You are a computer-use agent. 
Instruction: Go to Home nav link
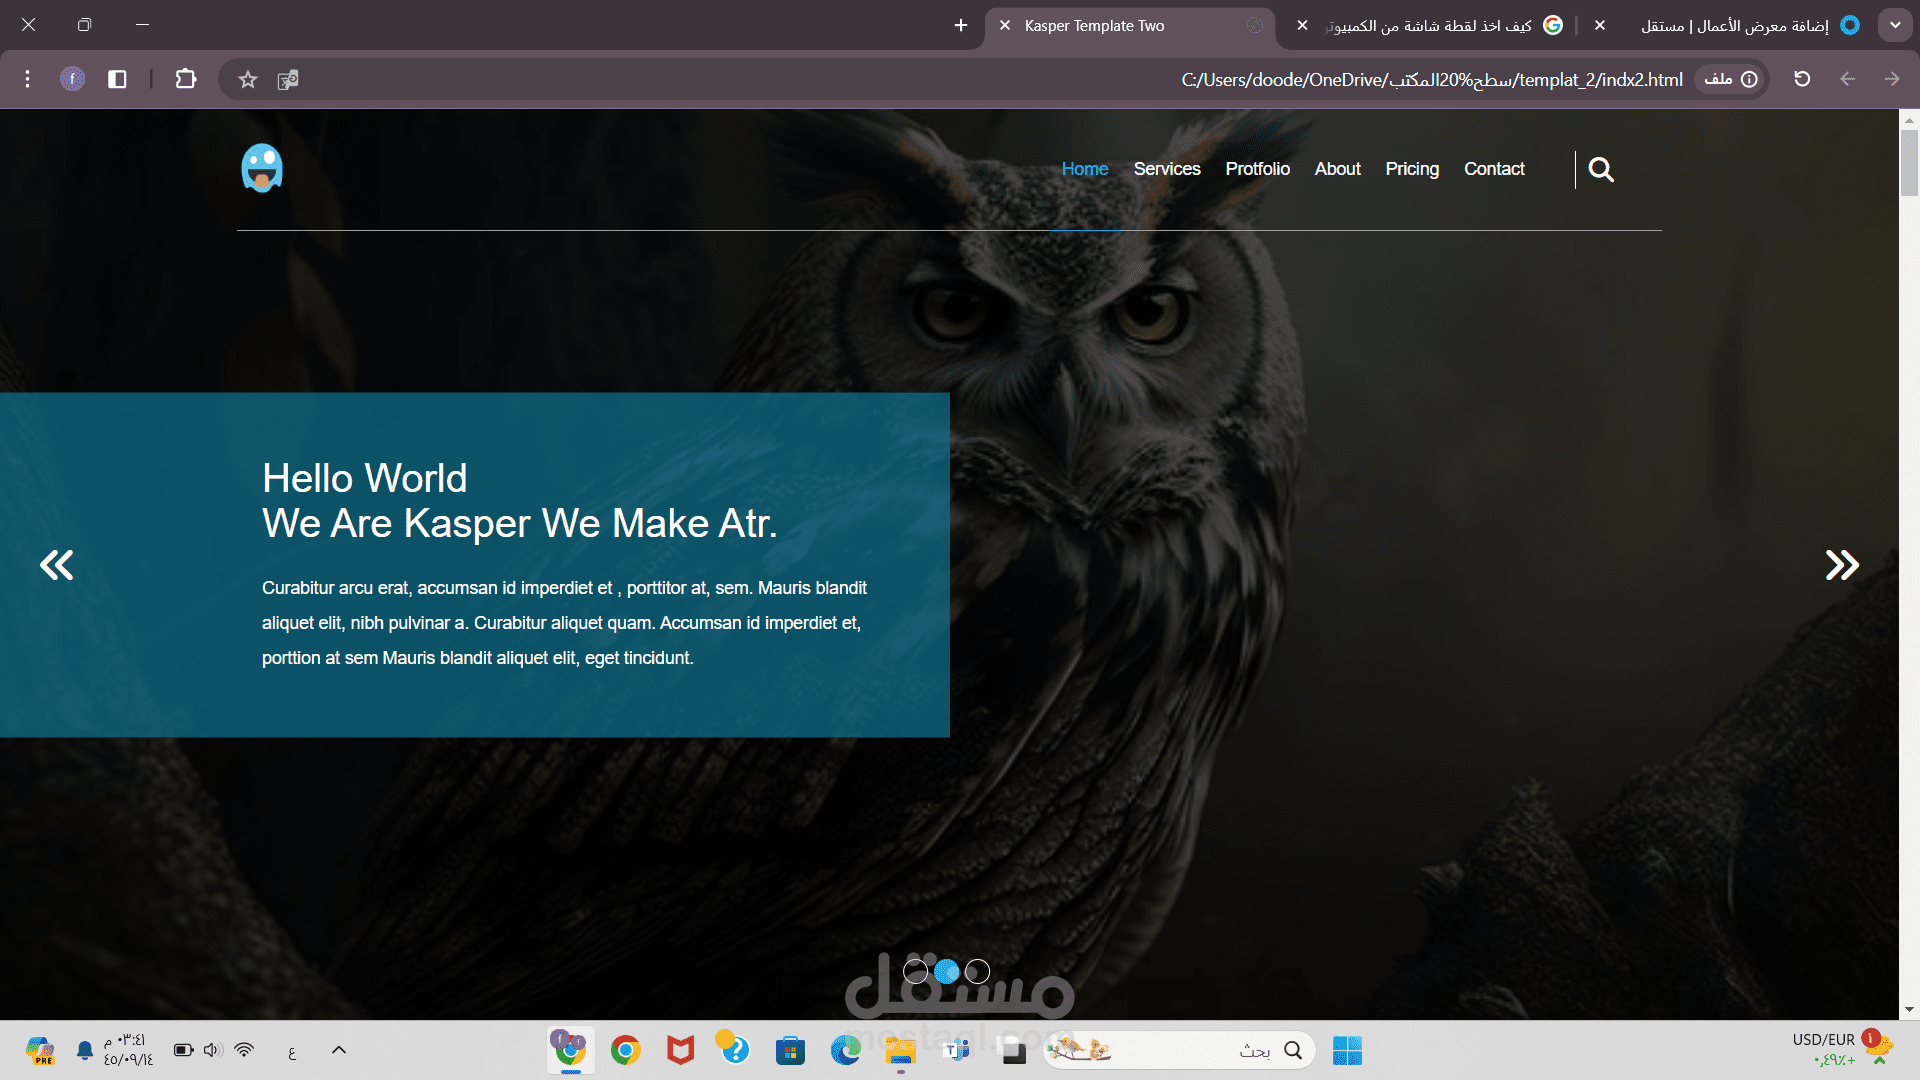coord(1085,169)
